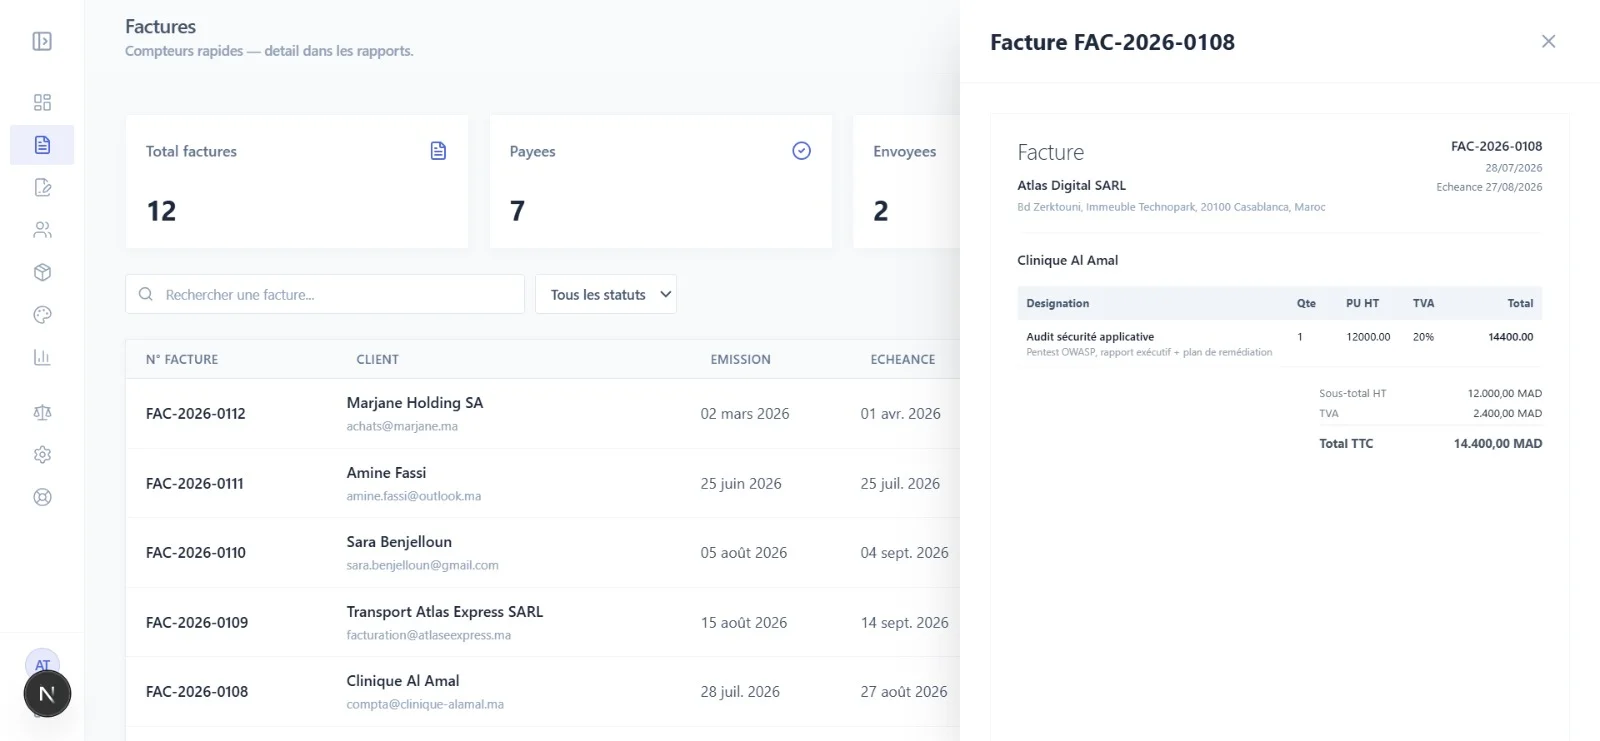Screen dimensions: 1600x741
Task: Open the clients people icon in sidebar
Action: tap(42, 230)
